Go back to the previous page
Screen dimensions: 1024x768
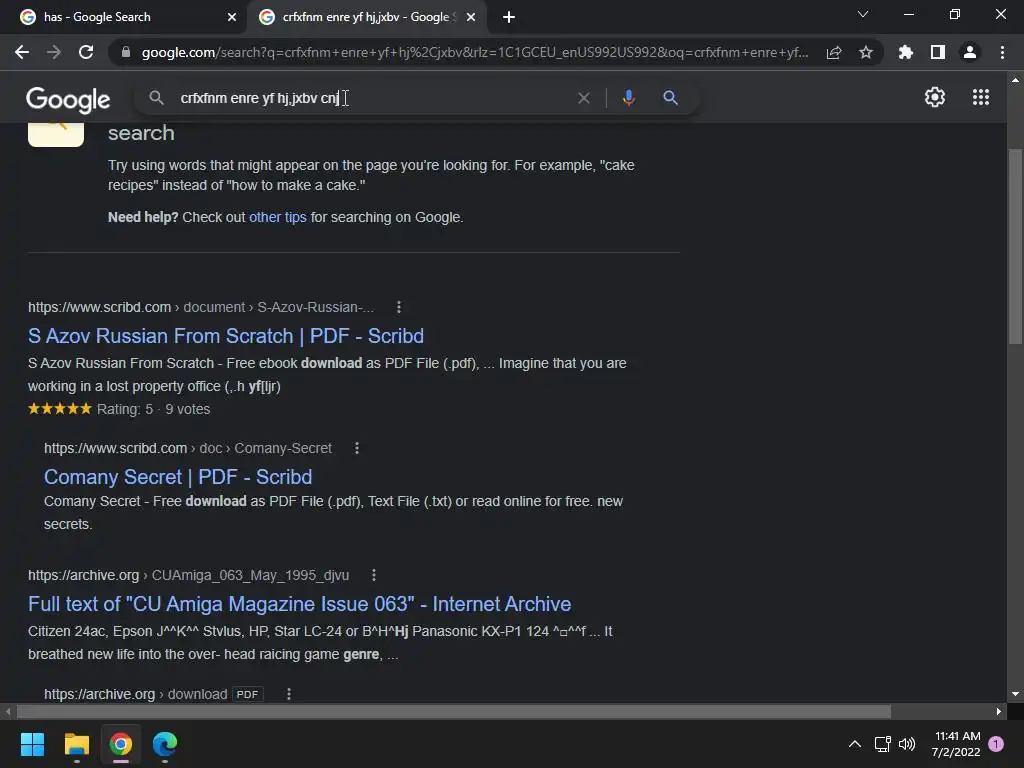click(22, 52)
